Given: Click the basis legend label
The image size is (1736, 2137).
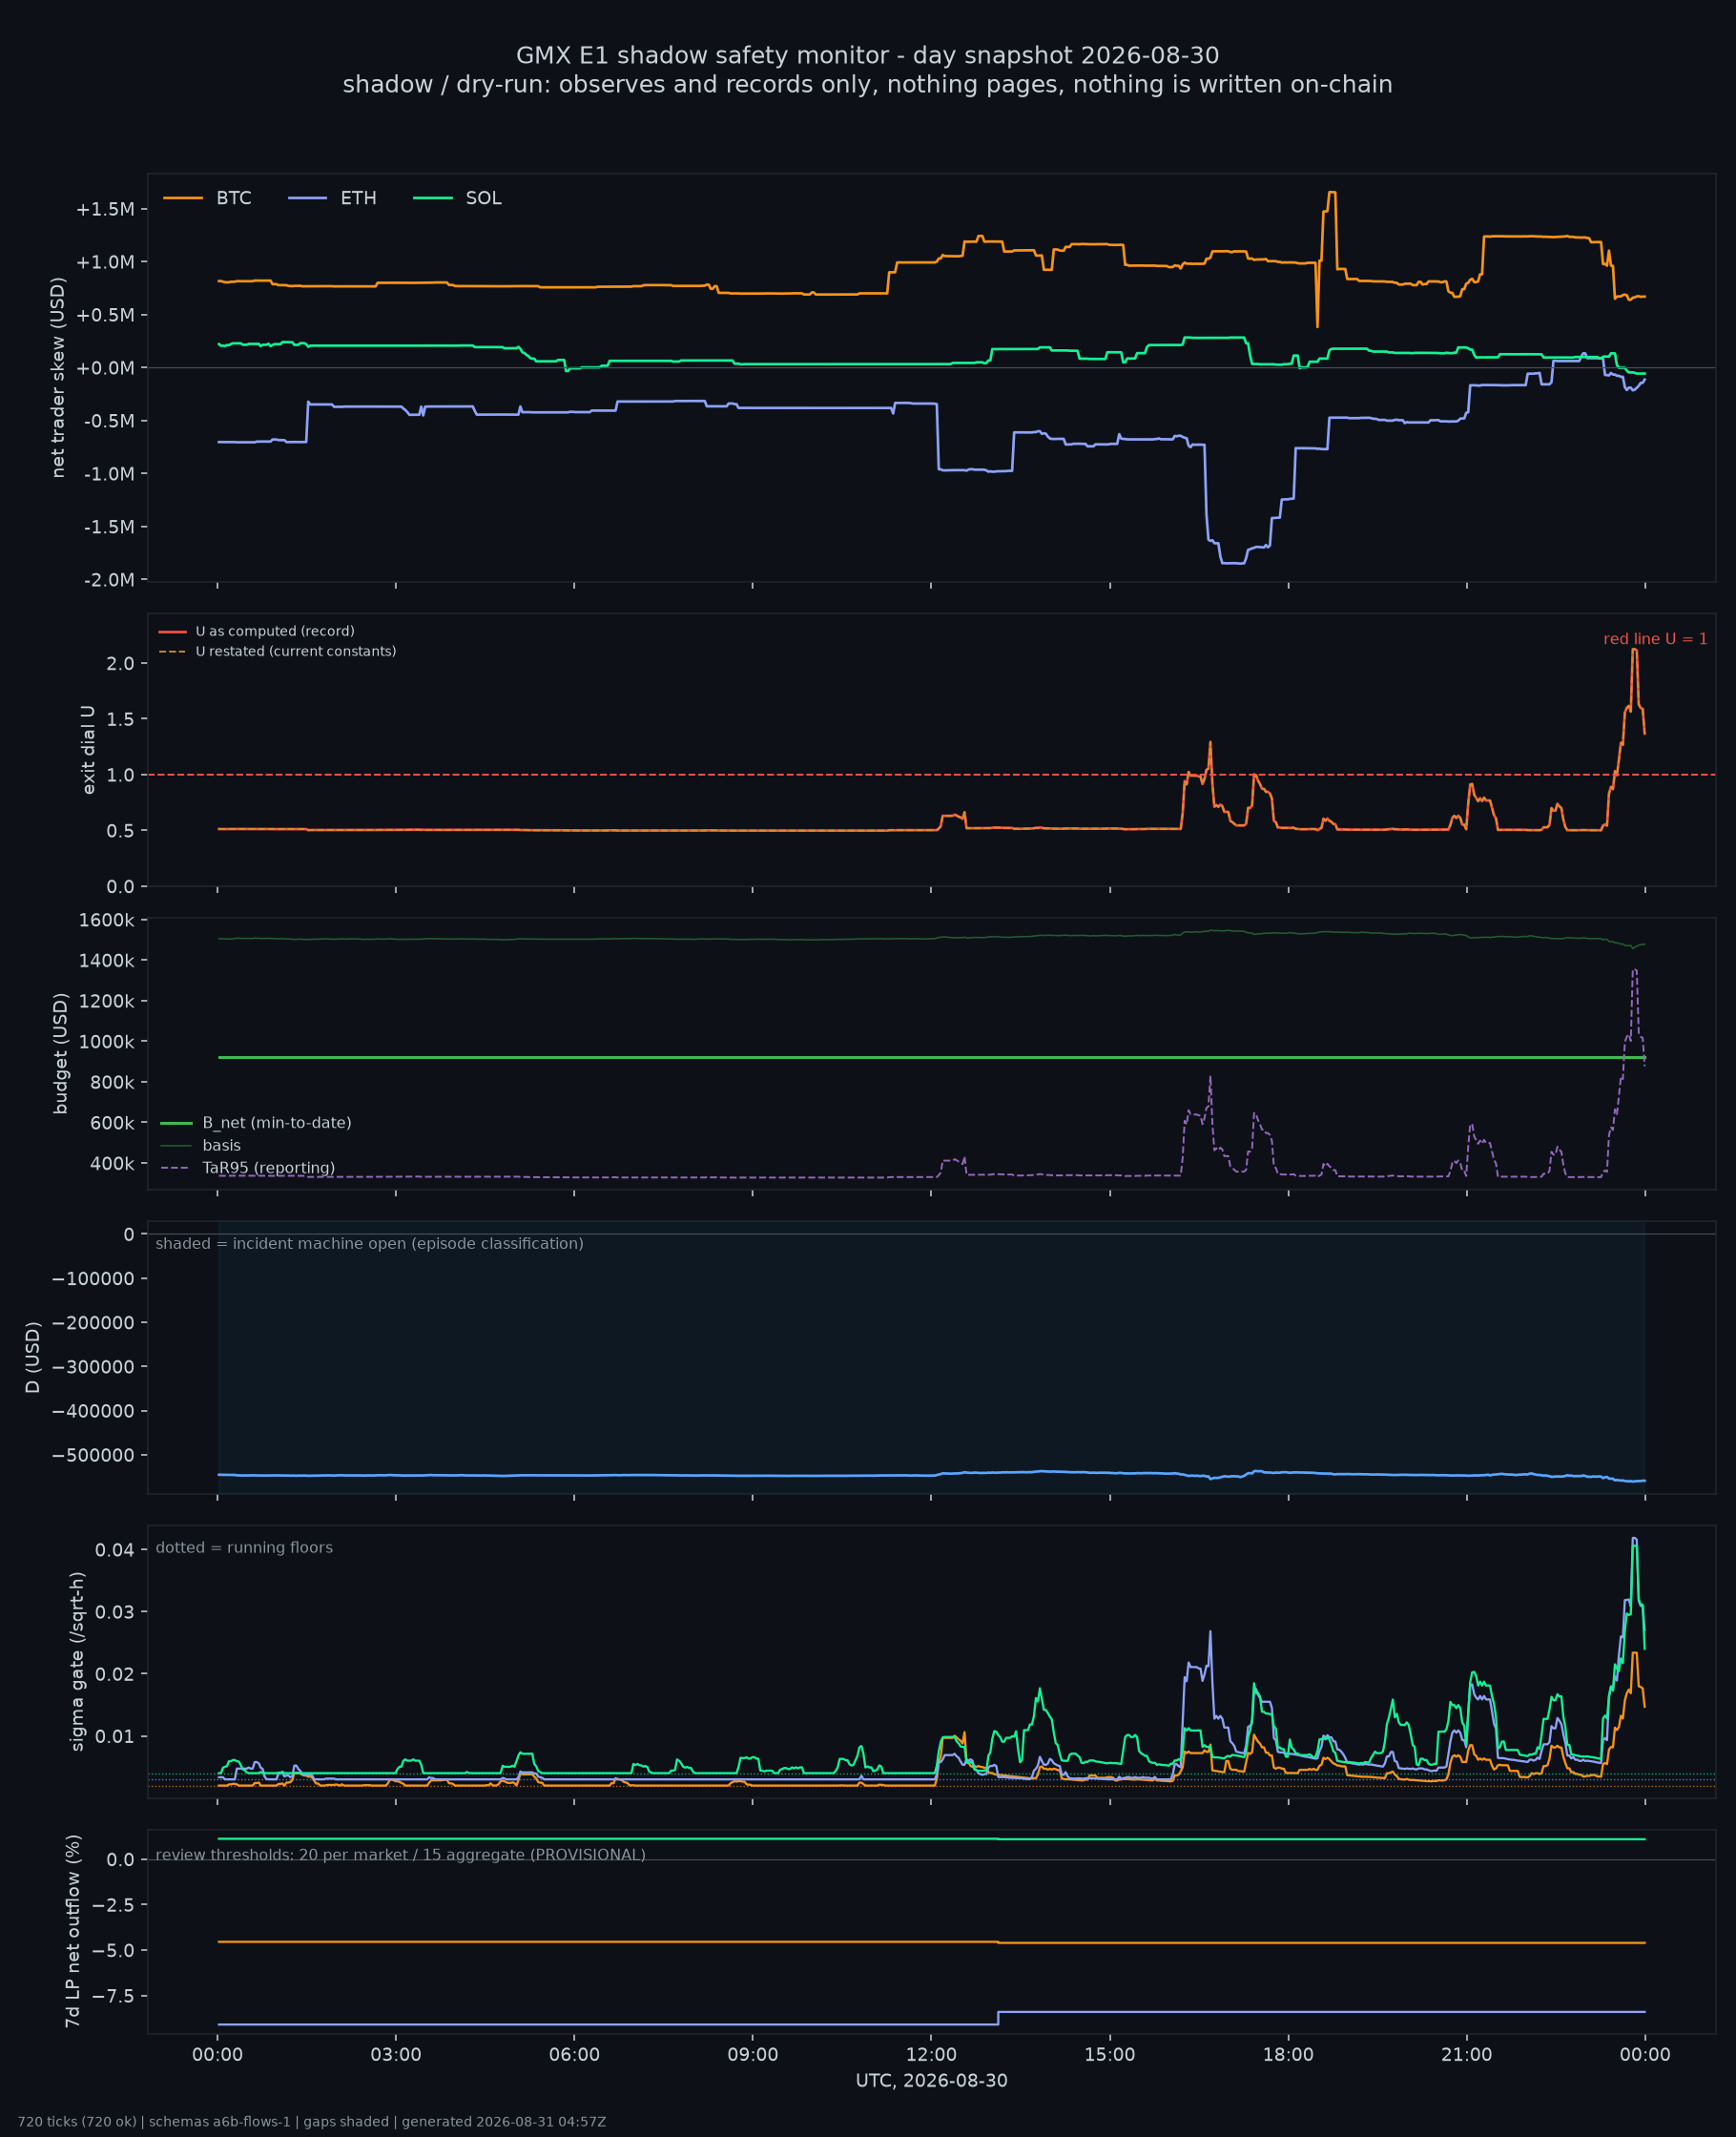Looking at the screenshot, I should point(201,1145).
